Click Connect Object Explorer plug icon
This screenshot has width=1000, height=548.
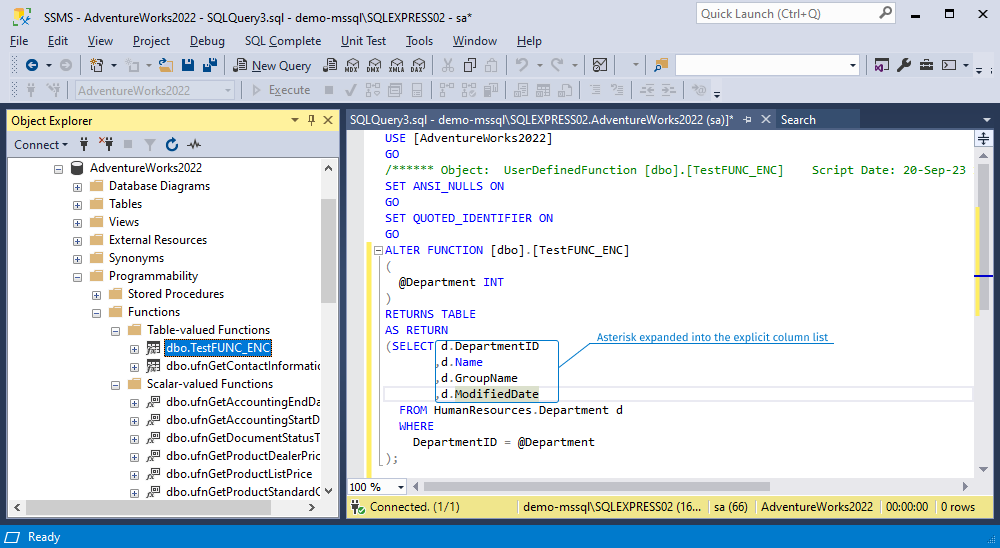(84, 145)
